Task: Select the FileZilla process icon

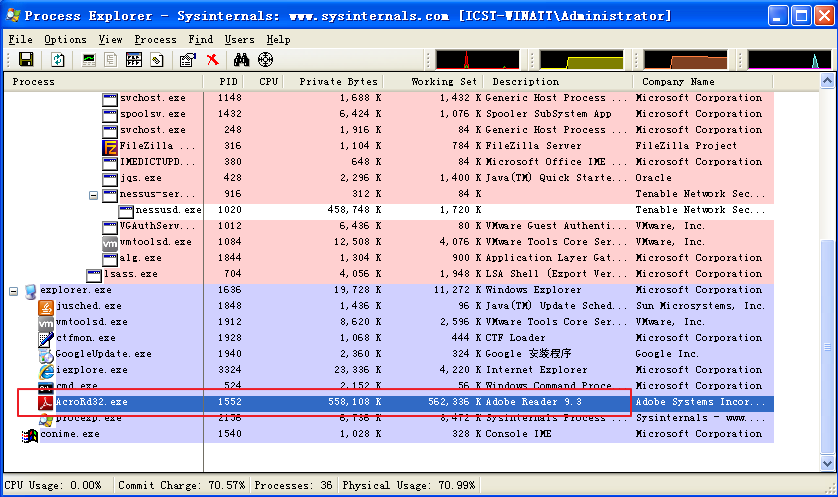Action: pyautogui.click(x=110, y=147)
